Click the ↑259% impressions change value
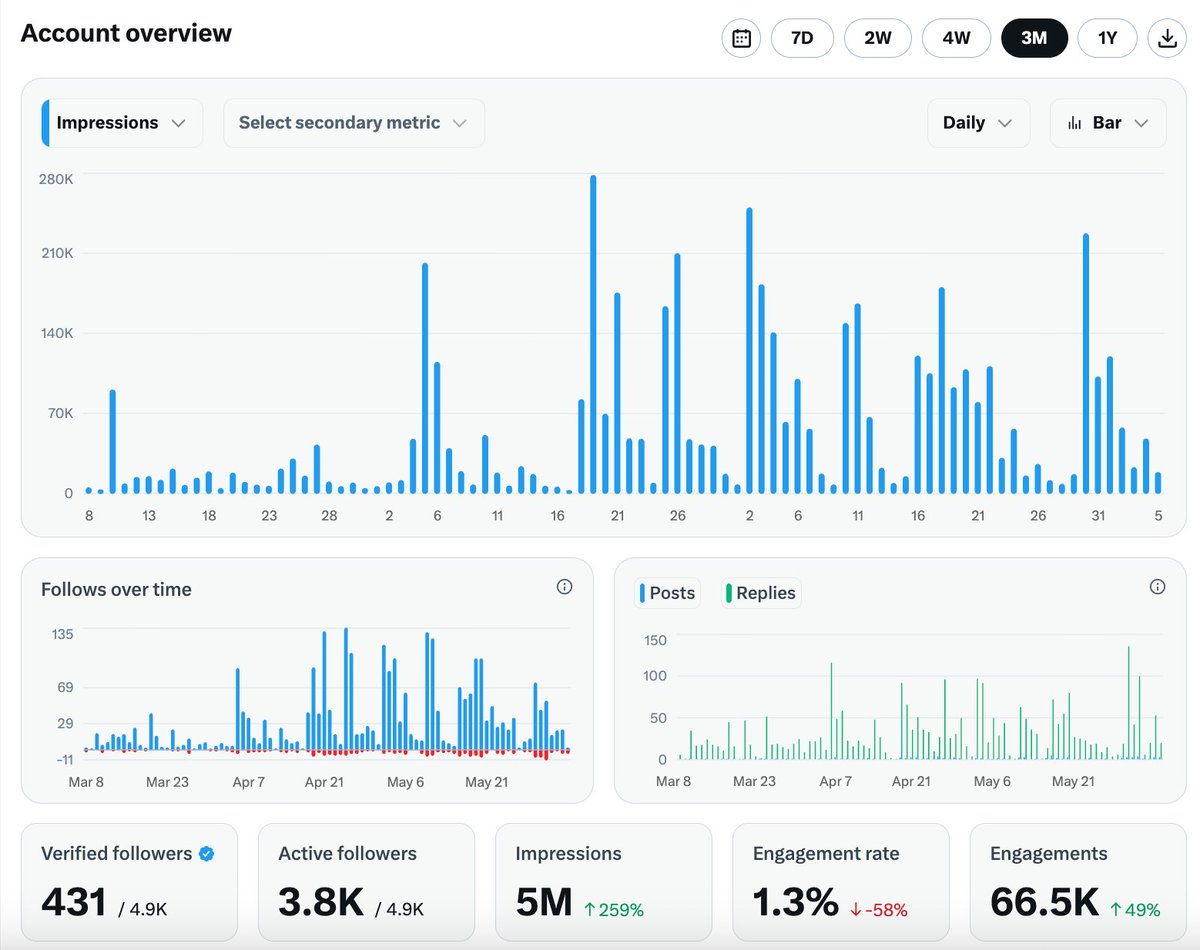Image resolution: width=1200 pixels, height=950 pixels. [x=614, y=910]
